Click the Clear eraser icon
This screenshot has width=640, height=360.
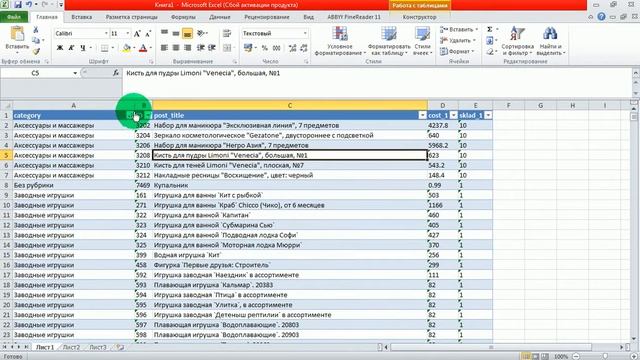[x=490, y=51]
